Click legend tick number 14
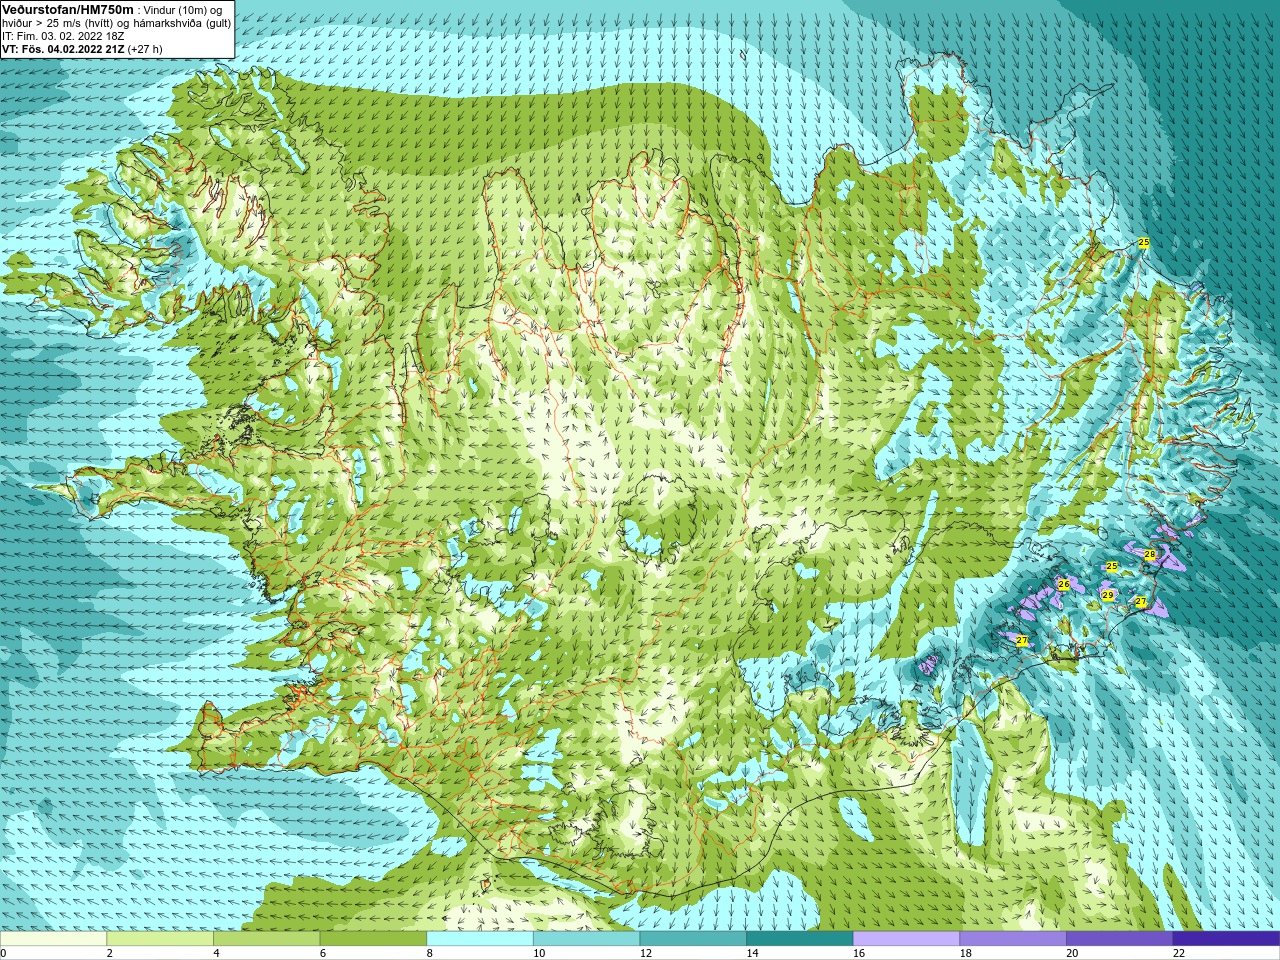Image resolution: width=1280 pixels, height=960 pixels. tap(752, 953)
